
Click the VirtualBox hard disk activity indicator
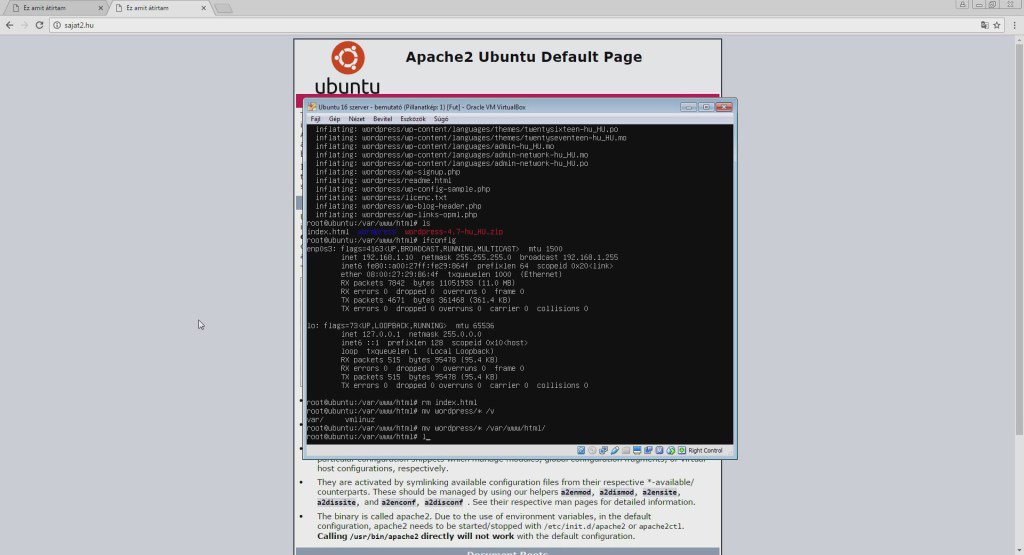click(581, 451)
